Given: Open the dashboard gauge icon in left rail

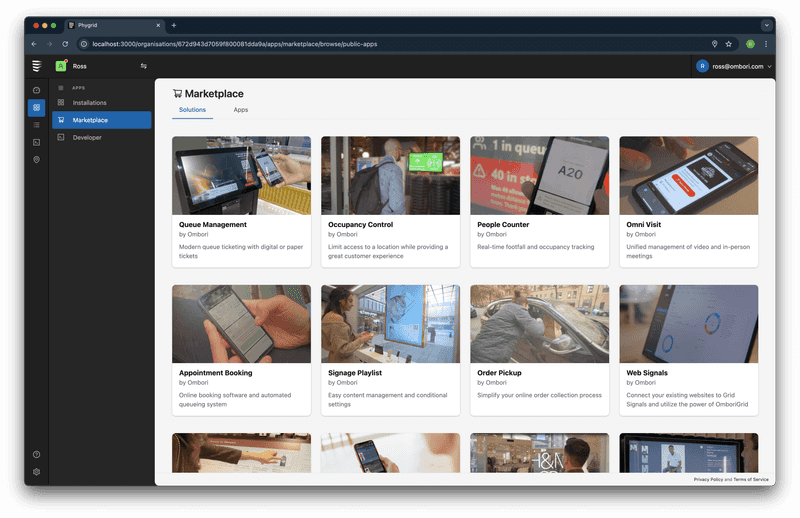Looking at the screenshot, I should click(36, 90).
